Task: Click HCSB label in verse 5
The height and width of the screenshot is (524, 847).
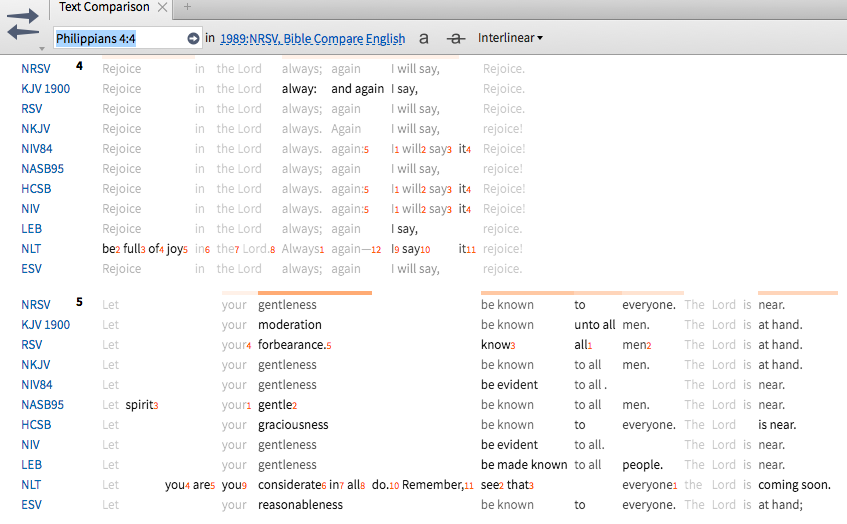Action: (36, 425)
